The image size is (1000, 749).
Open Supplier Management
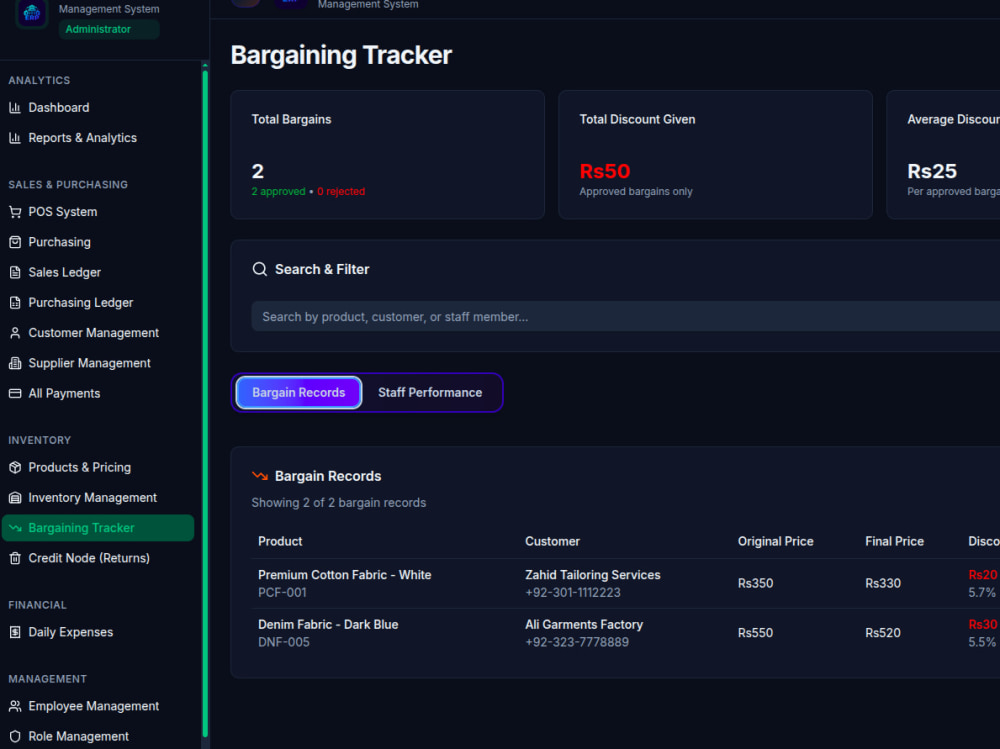point(98,363)
